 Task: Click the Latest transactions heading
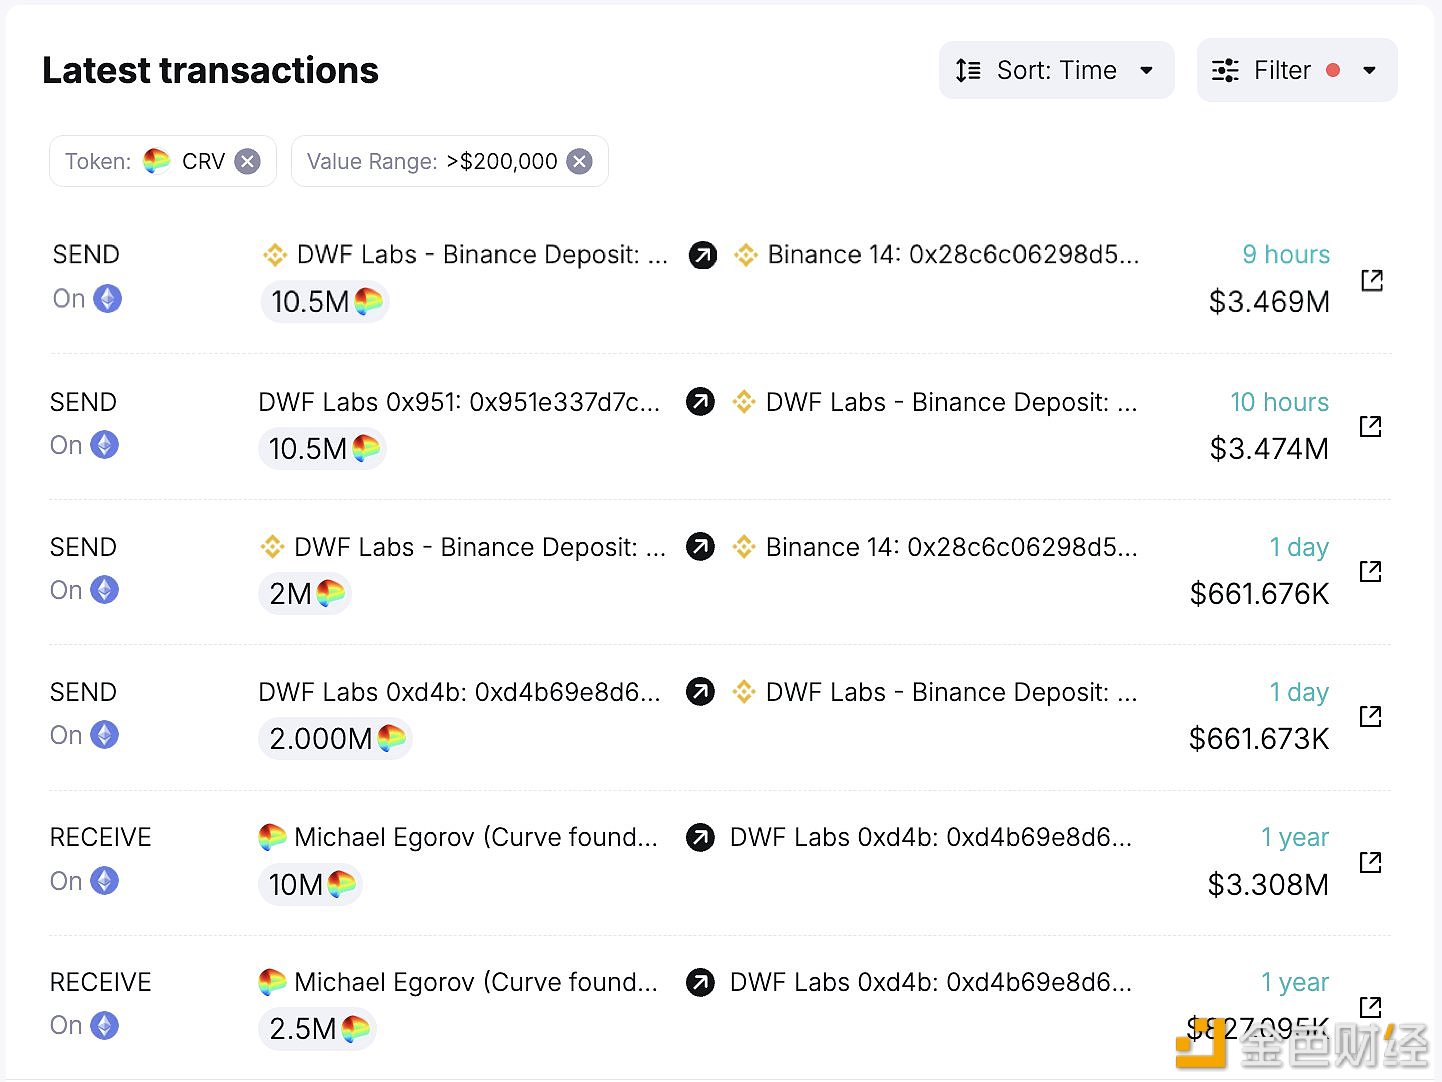click(x=210, y=70)
